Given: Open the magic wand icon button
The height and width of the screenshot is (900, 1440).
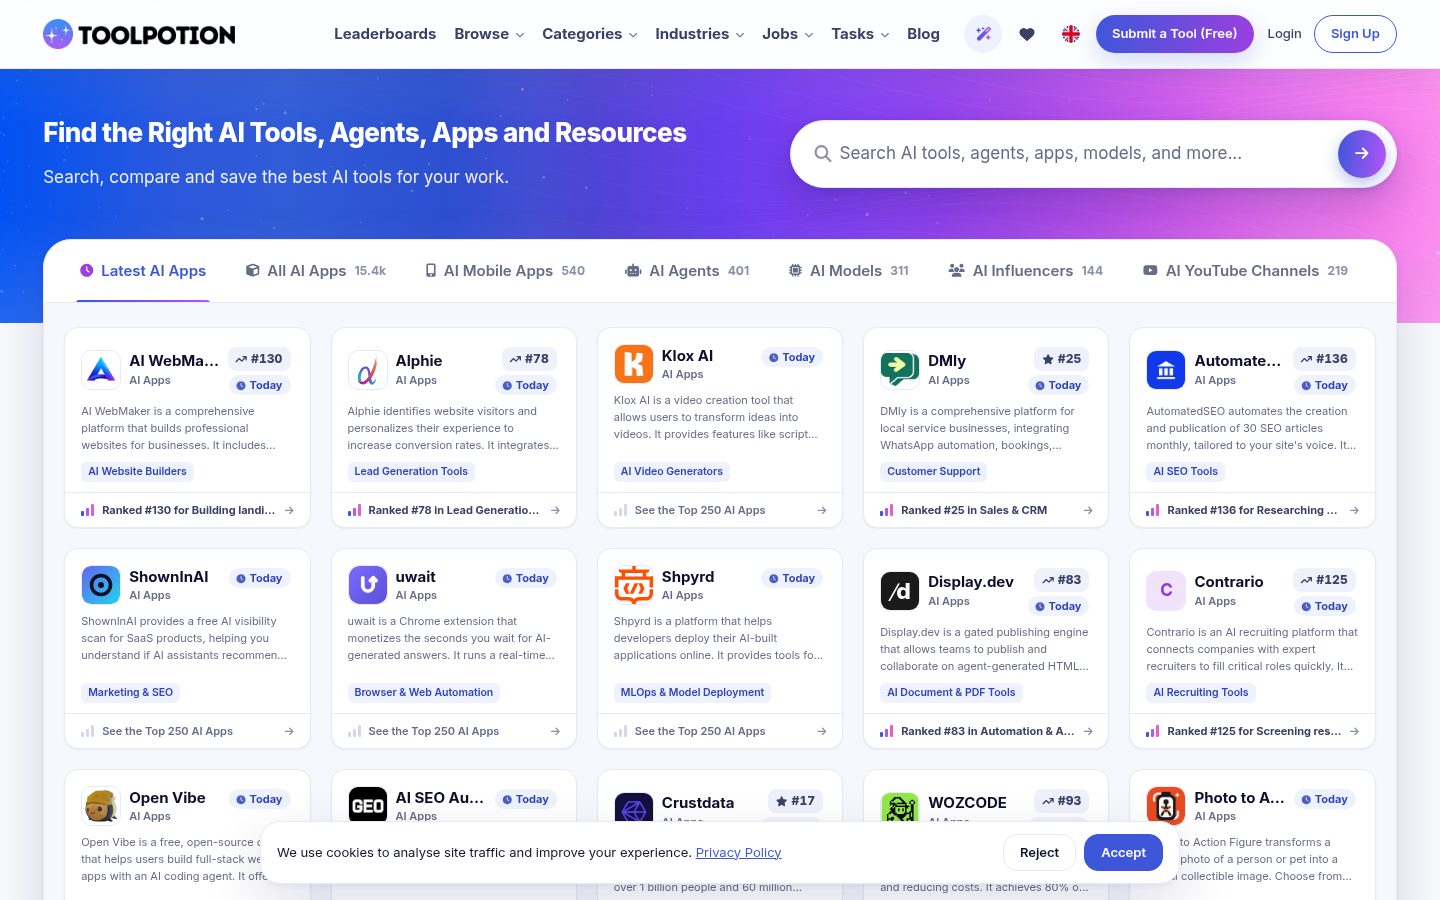Looking at the screenshot, I should coord(983,34).
